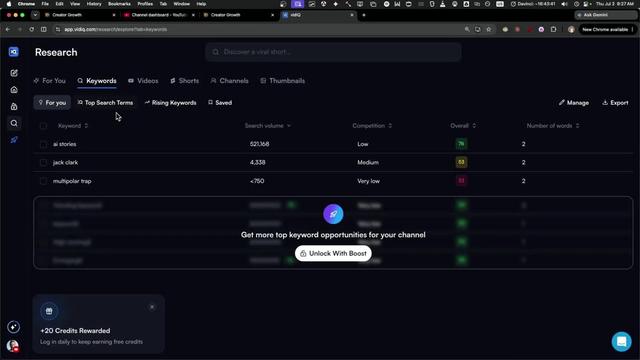Screen dimensions: 640x360
Task: Check the box for 'ai stories' keyword
Action: point(43,144)
